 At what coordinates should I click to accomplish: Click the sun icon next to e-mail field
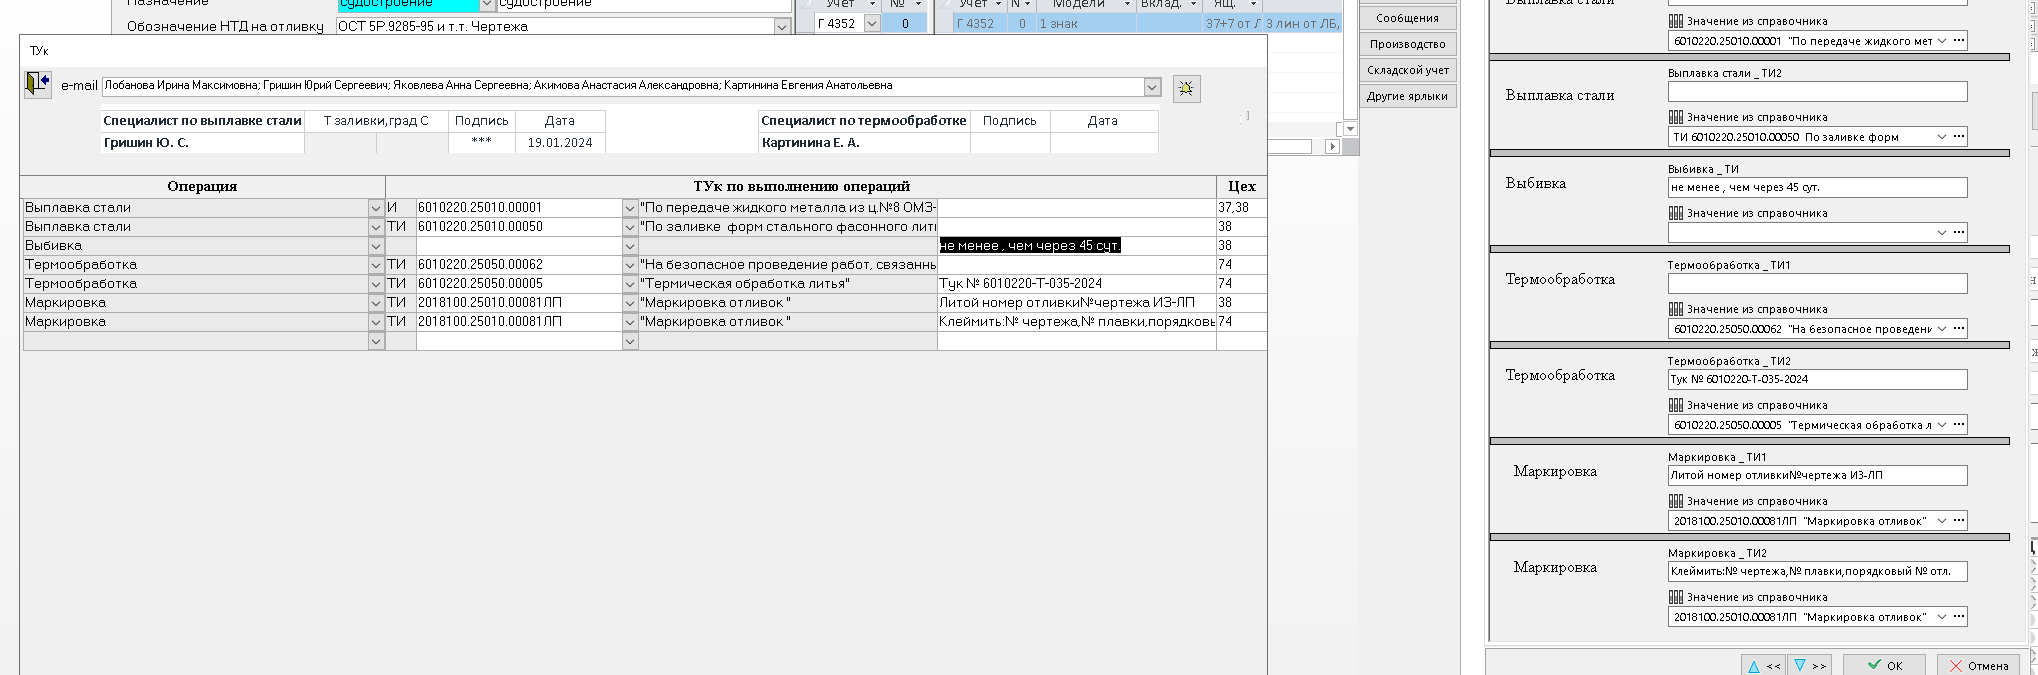(x=1186, y=88)
